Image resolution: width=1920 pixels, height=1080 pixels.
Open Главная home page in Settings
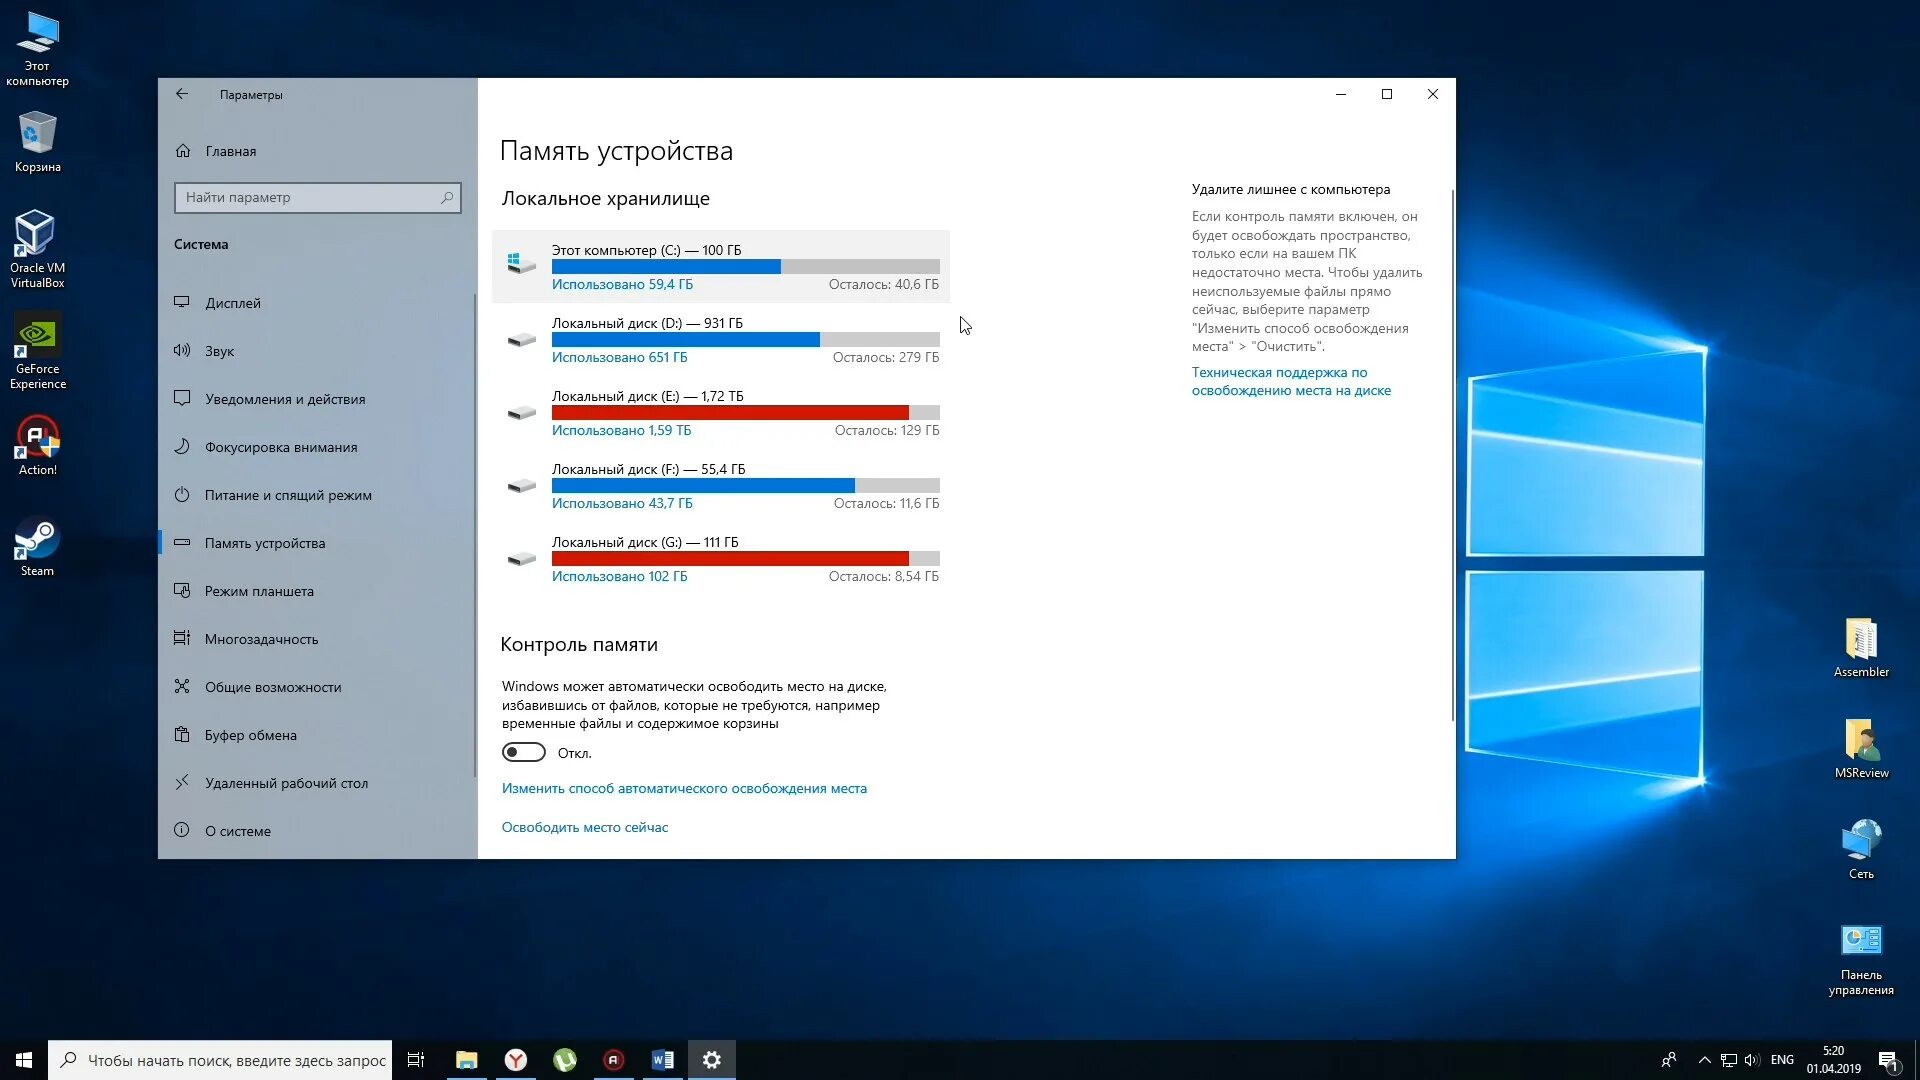point(230,151)
